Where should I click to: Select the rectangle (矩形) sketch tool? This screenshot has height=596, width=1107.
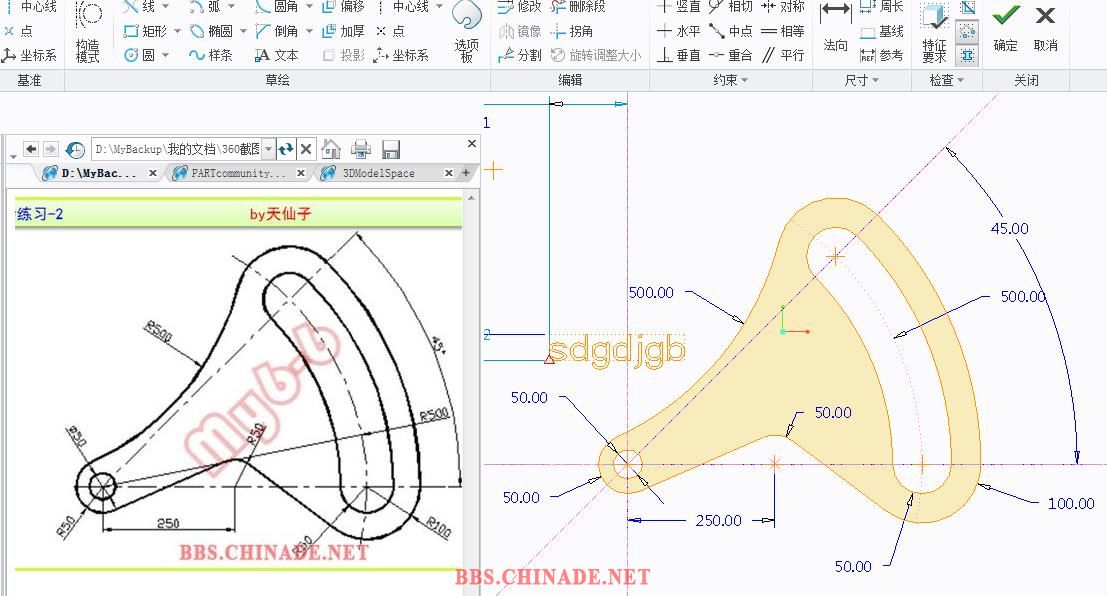point(146,31)
